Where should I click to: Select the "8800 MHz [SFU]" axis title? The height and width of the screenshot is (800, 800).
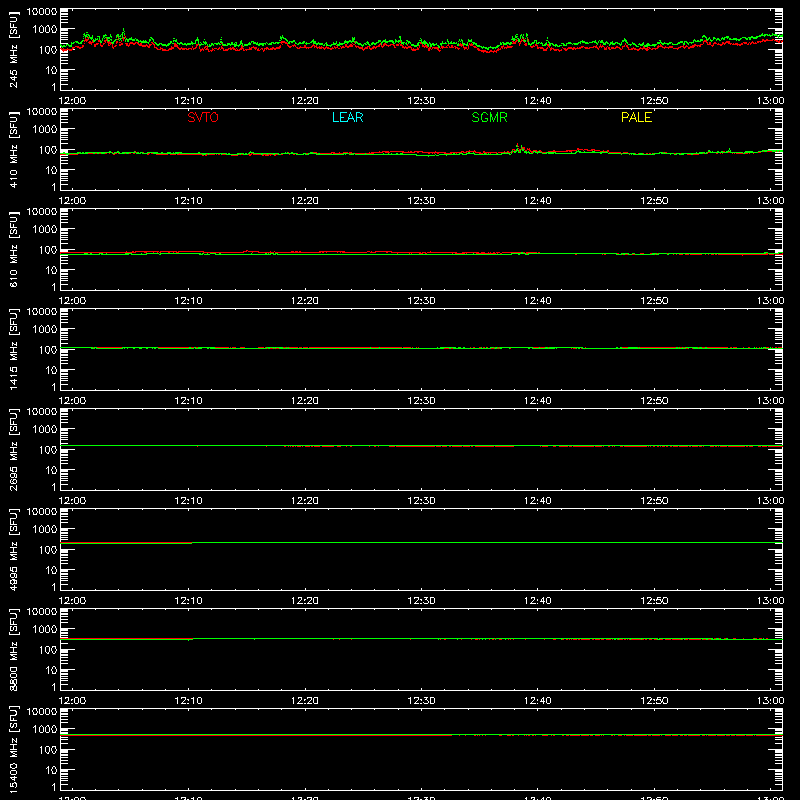tap(13, 649)
